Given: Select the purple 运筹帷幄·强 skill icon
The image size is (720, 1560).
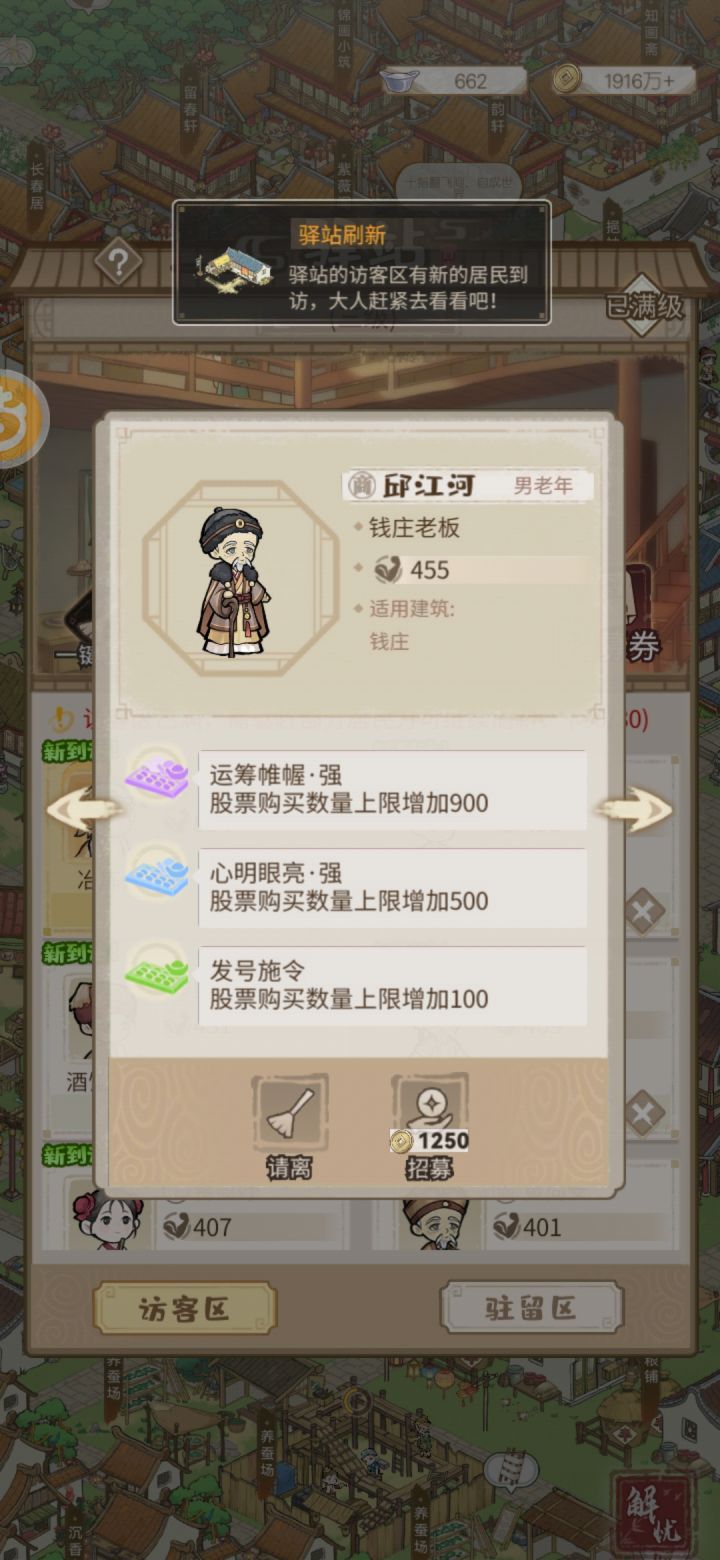Looking at the screenshot, I should pos(157,778).
